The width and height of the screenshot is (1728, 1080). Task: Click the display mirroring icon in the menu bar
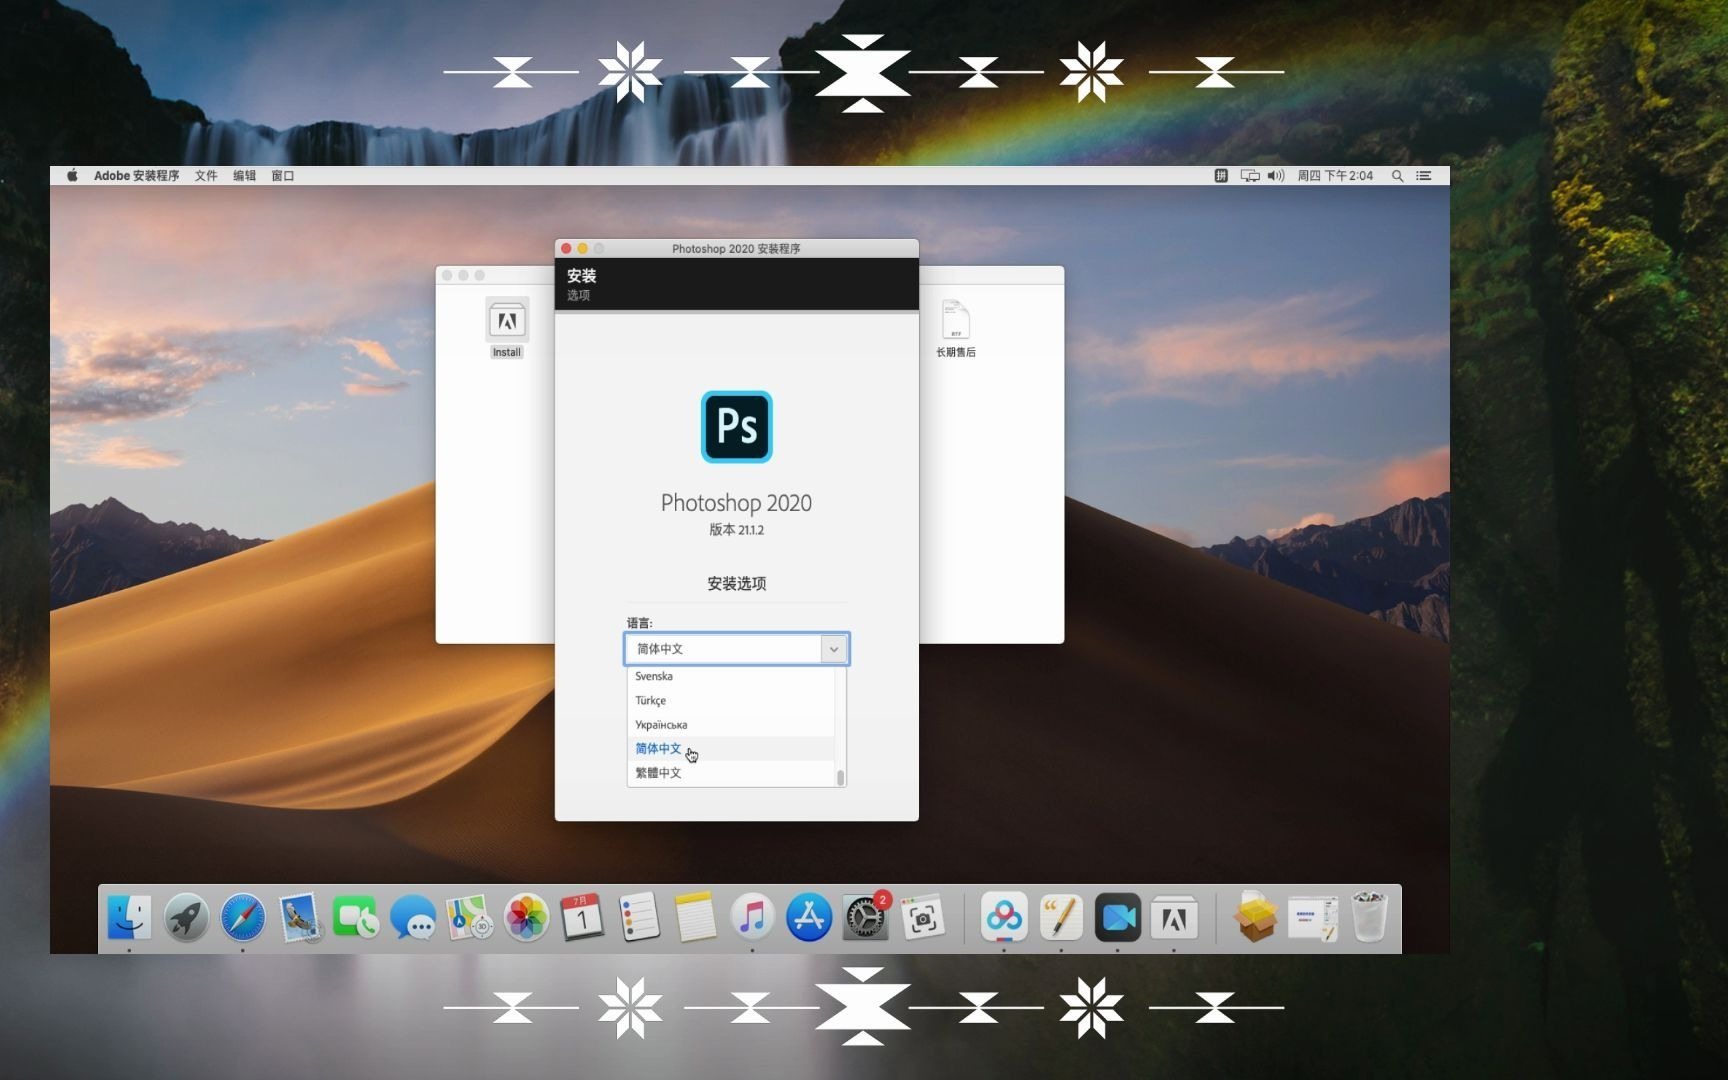click(1250, 175)
